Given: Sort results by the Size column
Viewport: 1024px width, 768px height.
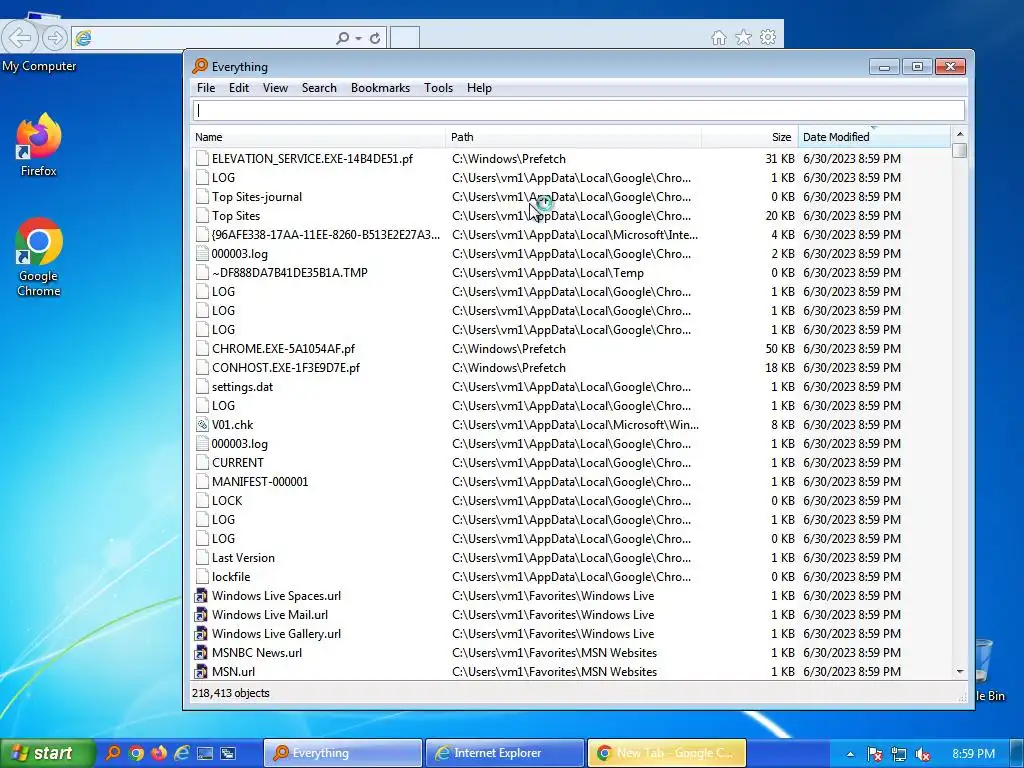Looking at the screenshot, I should tap(750, 137).
